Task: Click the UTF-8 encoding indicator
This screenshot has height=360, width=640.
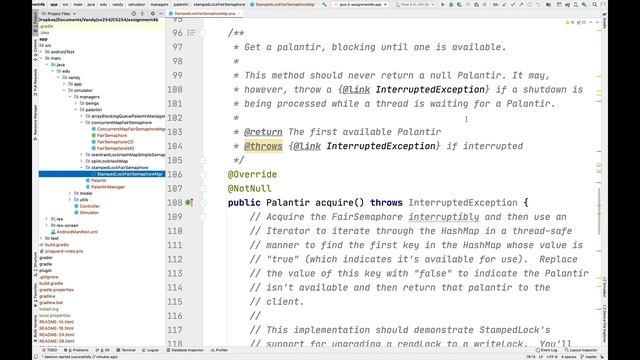Action: (551, 357)
